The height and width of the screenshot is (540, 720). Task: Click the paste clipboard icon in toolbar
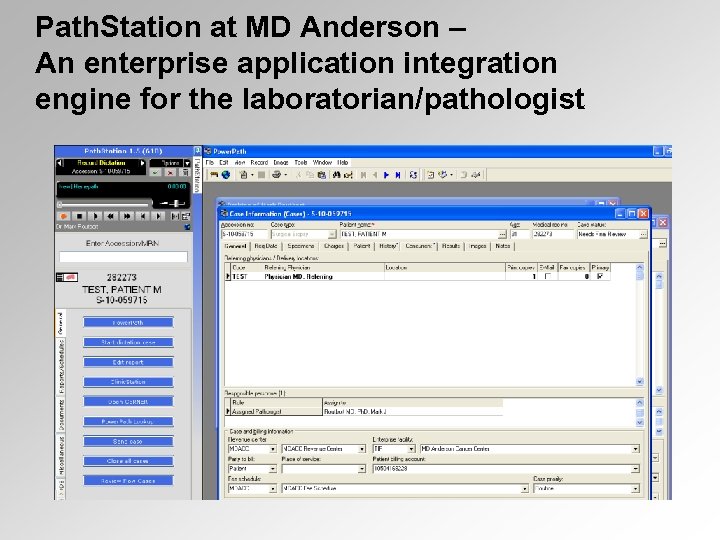pos(322,175)
